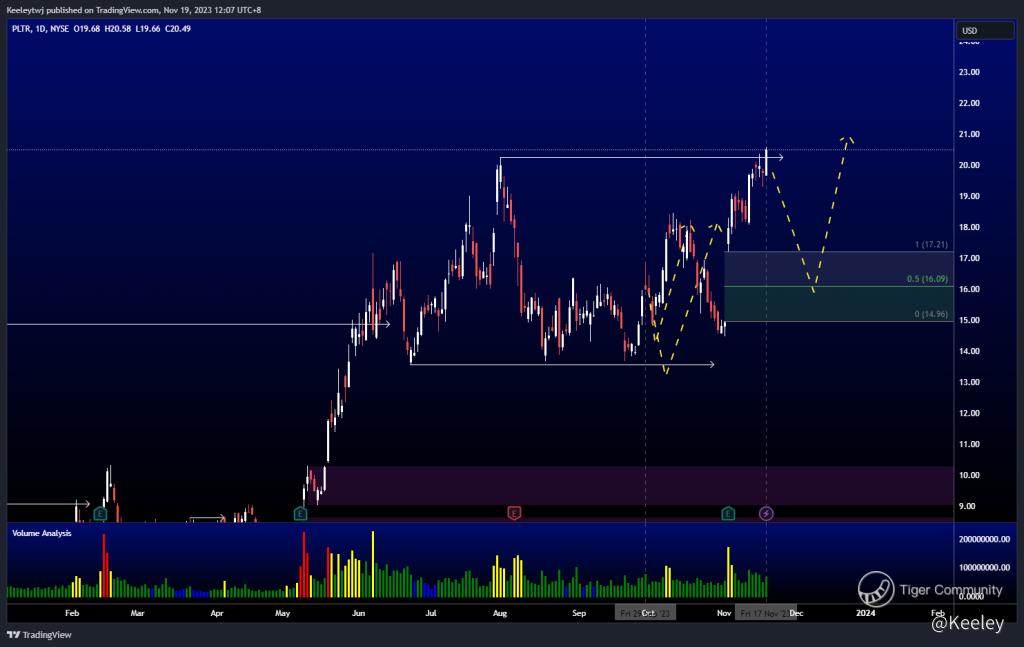
Task: Click the Fibonacci level label 0.5 (16.09)
Action: tap(927, 279)
